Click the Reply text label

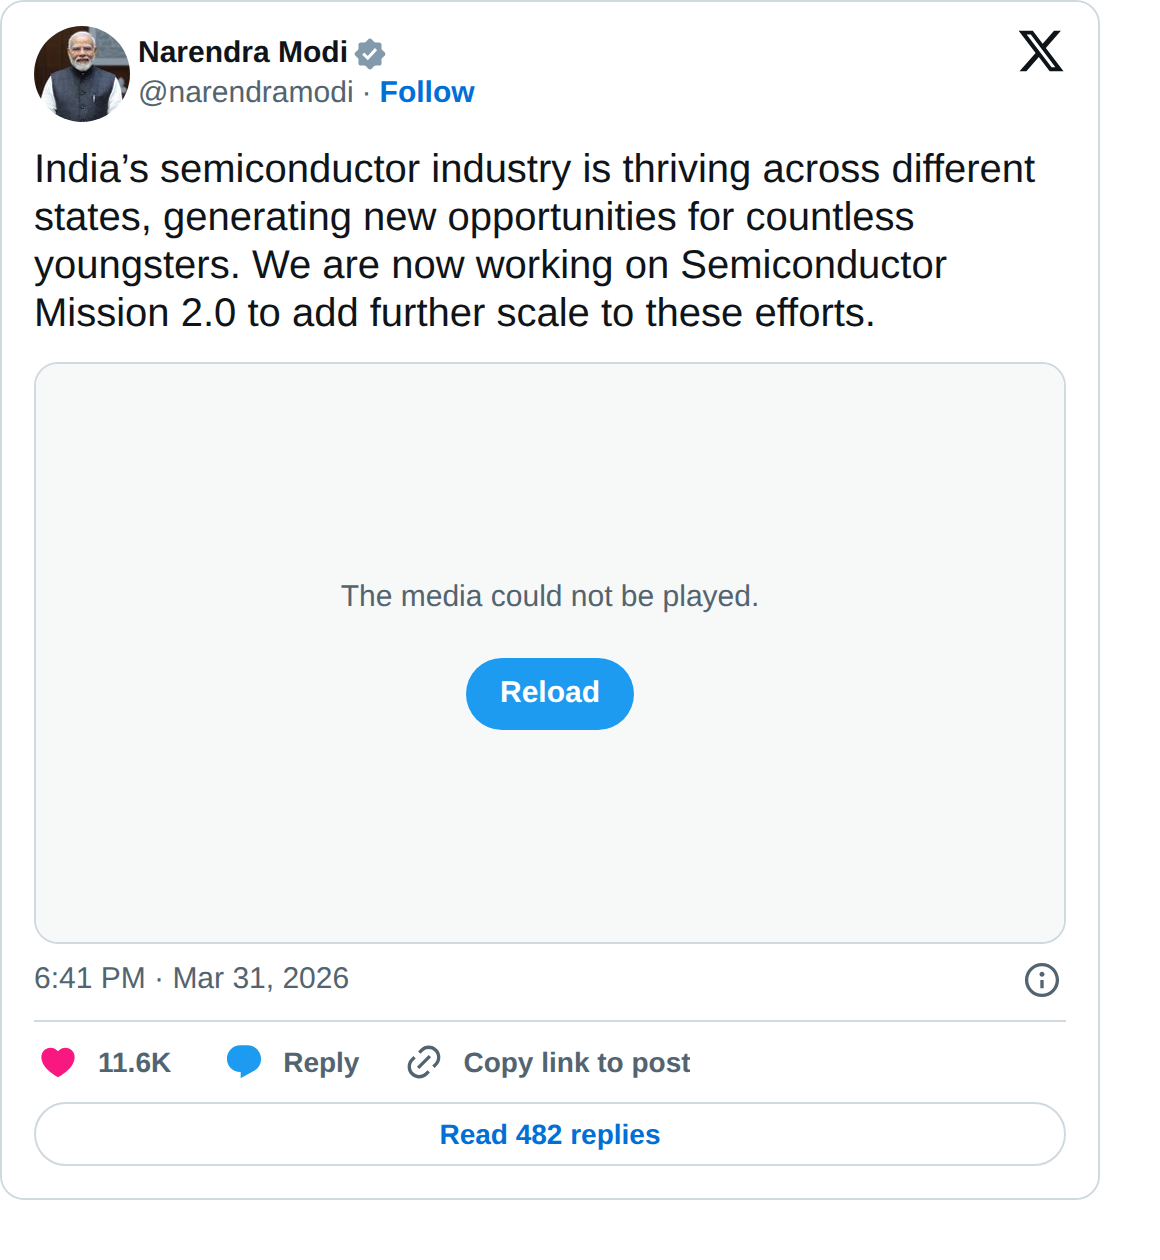321,1063
